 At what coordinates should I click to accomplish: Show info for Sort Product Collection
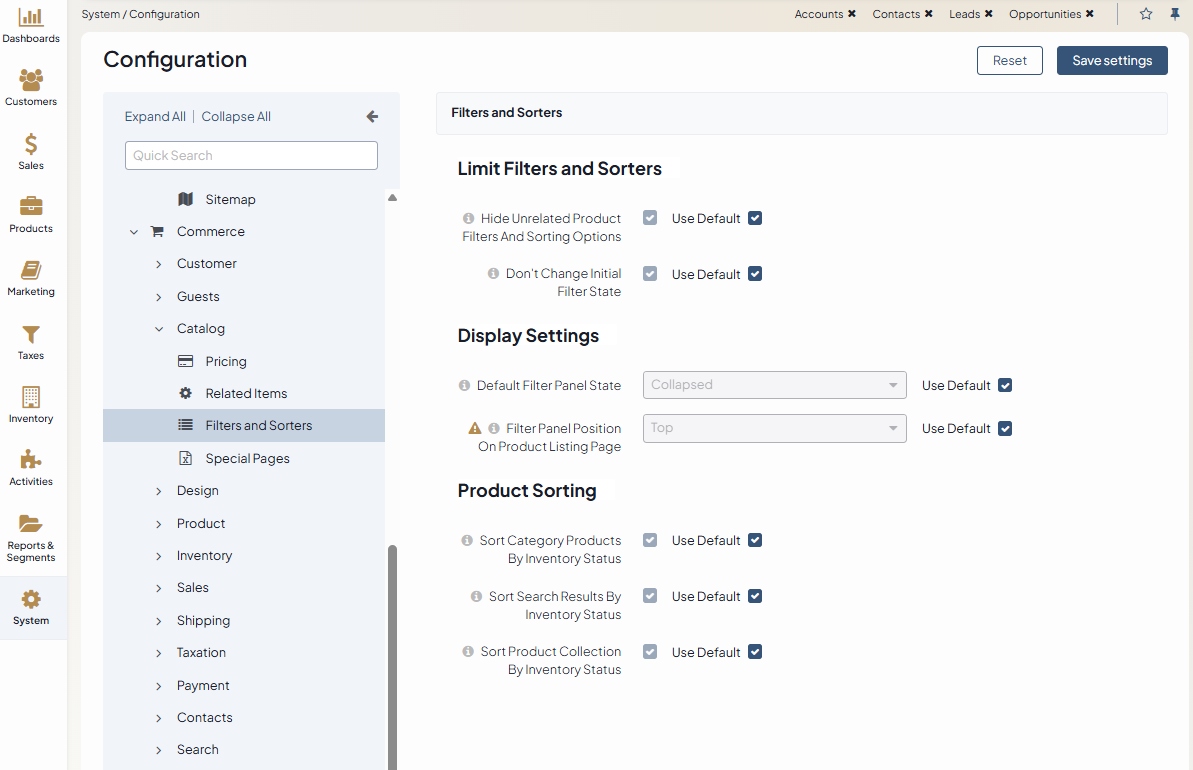click(x=468, y=651)
